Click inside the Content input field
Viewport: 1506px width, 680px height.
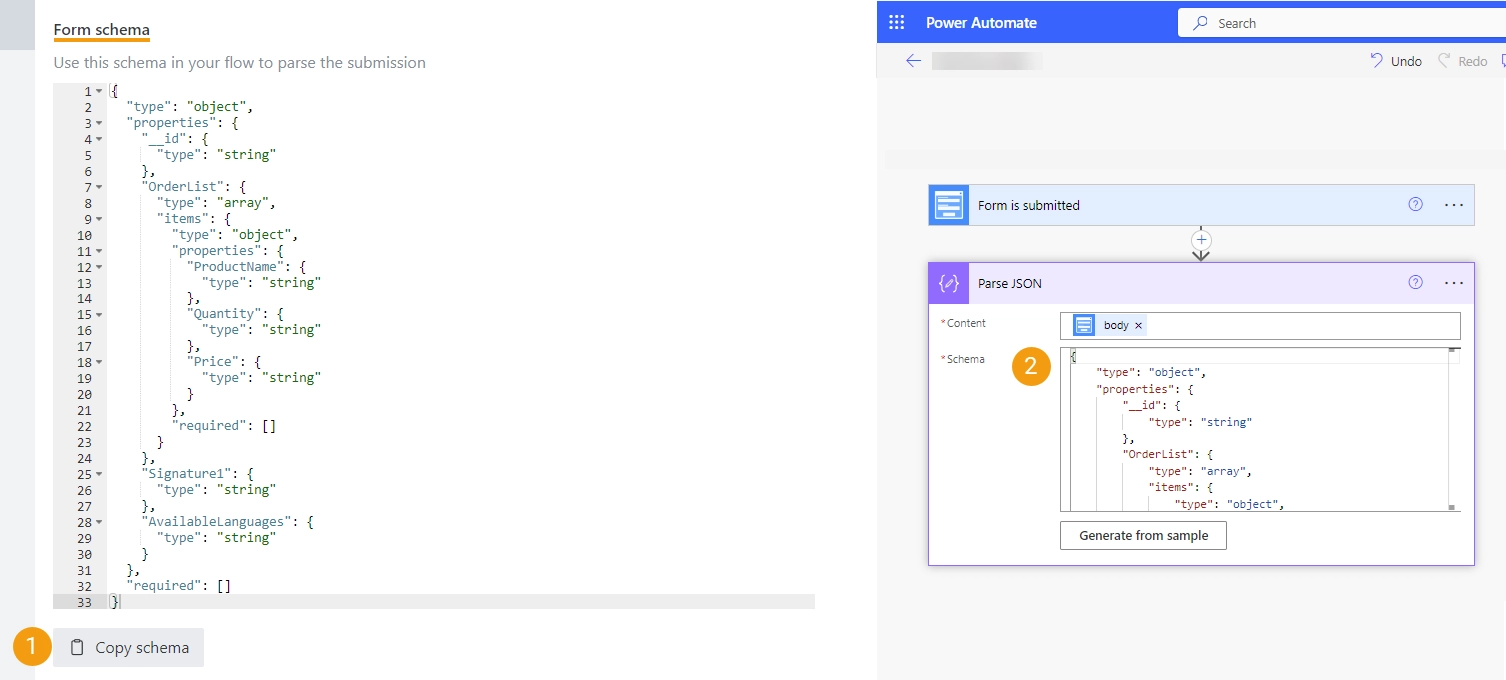tap(1260, 325)
